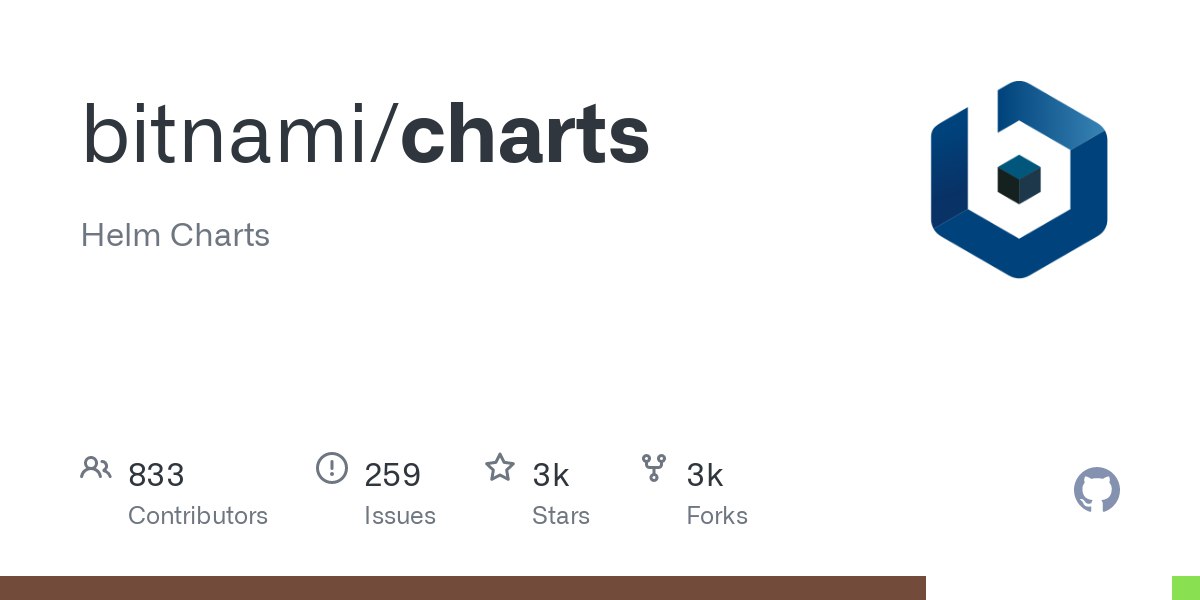Open the Stars label
Viewport: 1200px width, 600px height.
[561, 516]
